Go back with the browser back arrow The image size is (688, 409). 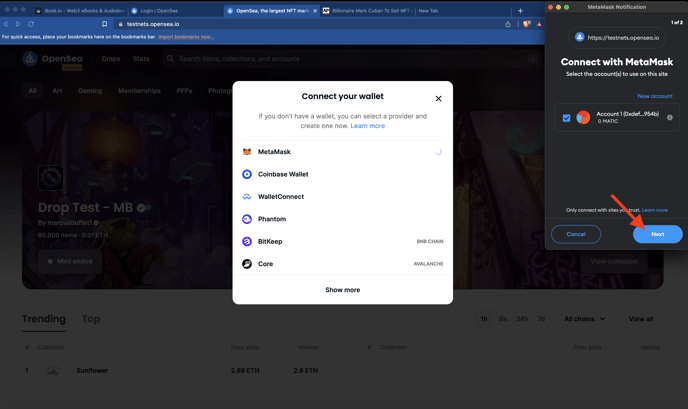(x=5, y=24)
